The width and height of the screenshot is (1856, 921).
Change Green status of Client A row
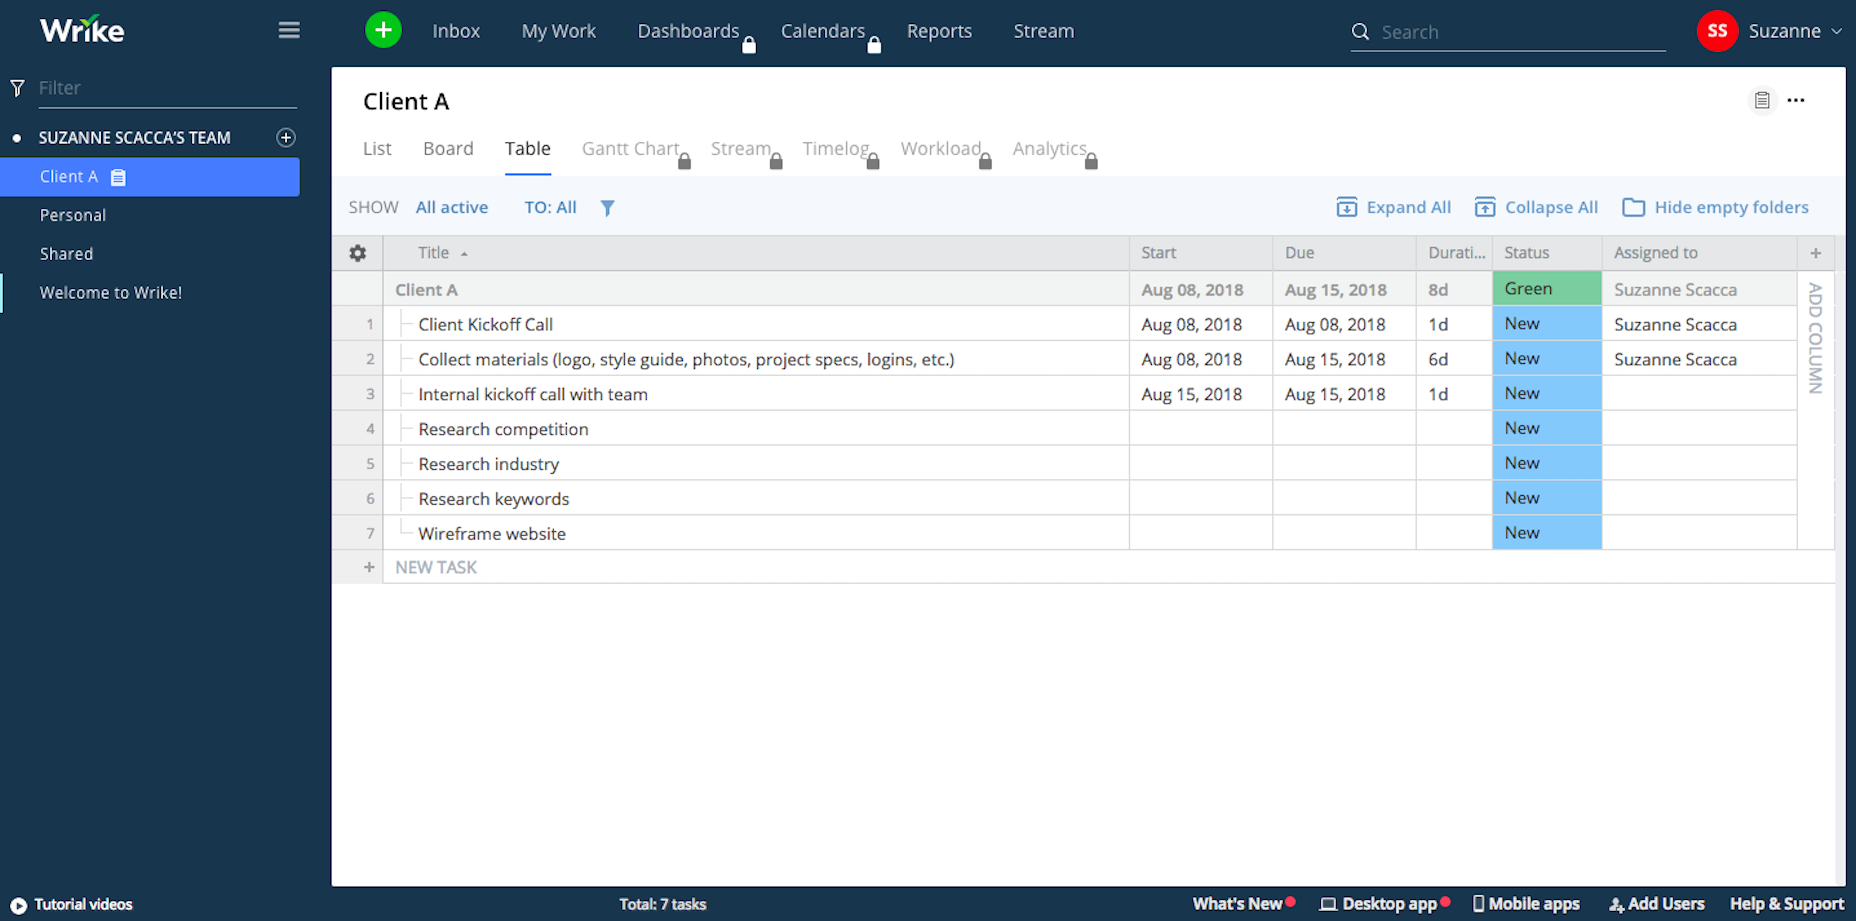[1547, 289]
